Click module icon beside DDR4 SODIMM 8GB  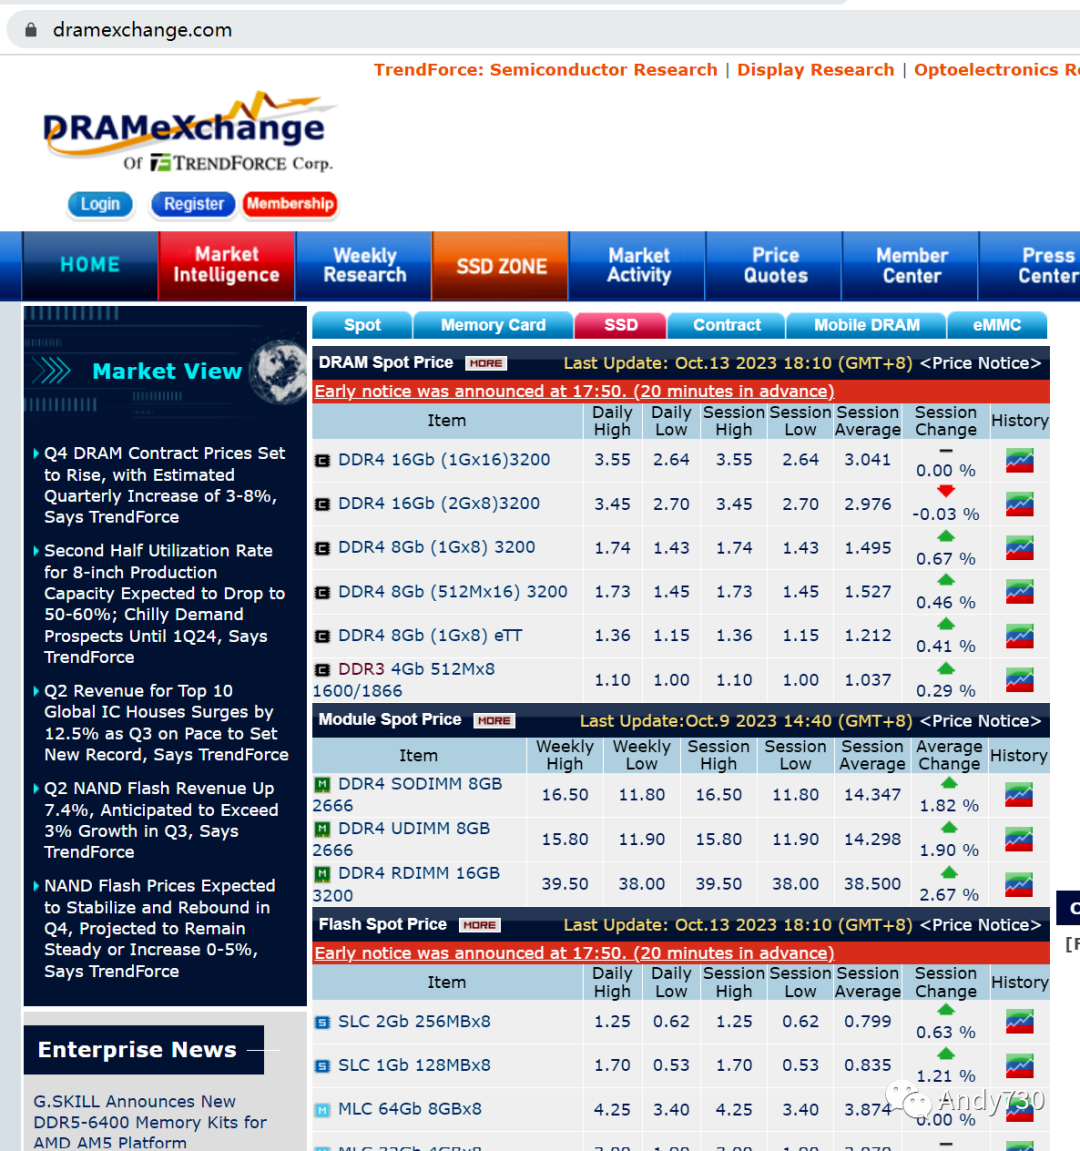pos(322,785)
